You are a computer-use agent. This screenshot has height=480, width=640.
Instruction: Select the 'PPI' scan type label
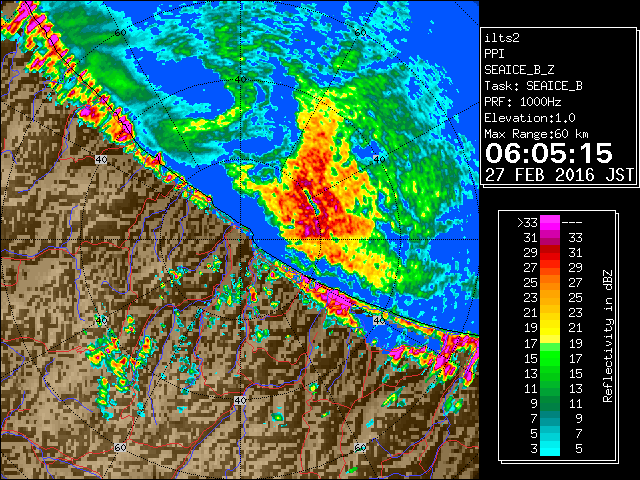click(x=494, y=54)
